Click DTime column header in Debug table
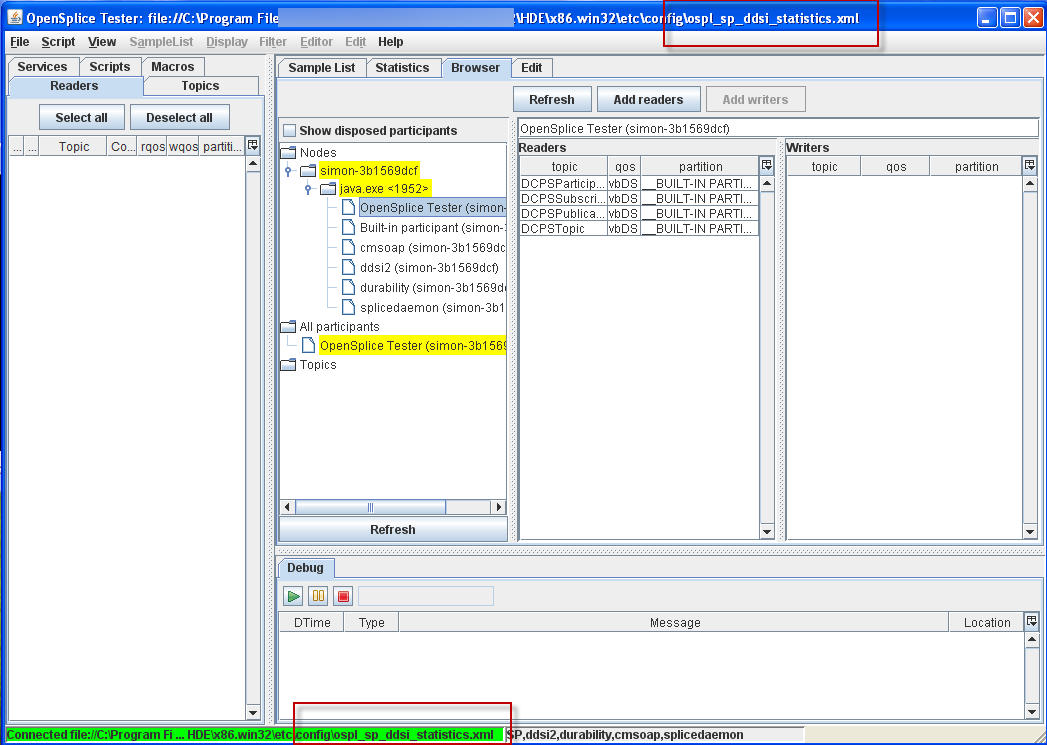1047x745 pixels. pyautogui.click(x=312, y=622)
